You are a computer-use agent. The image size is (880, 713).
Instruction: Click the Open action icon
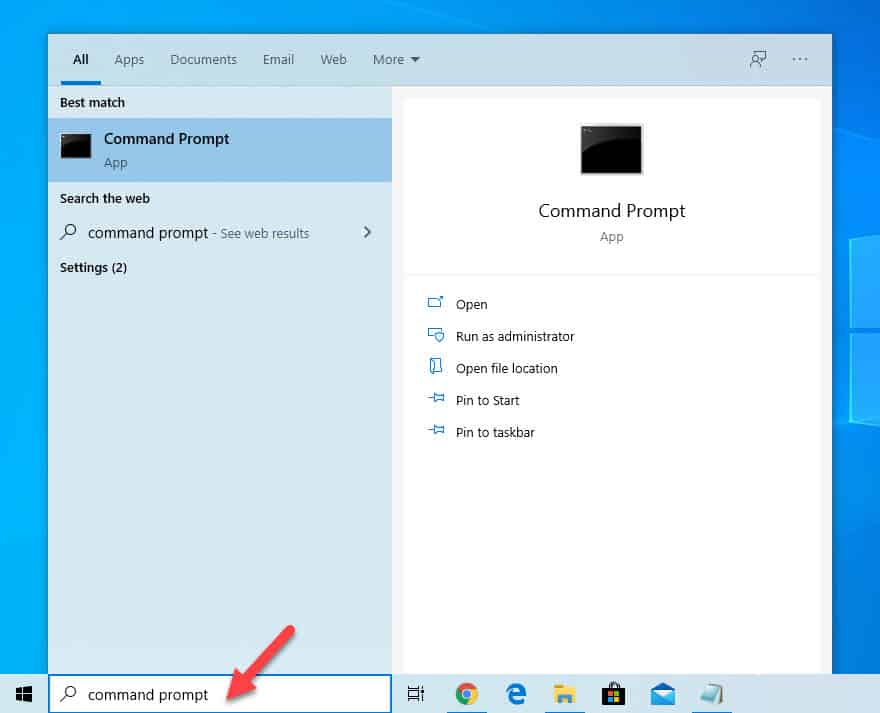click(436, 303)
